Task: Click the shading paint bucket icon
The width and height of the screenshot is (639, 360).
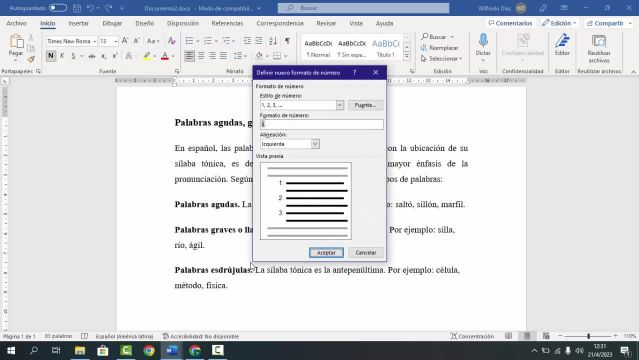Action: tap(259, 56)
